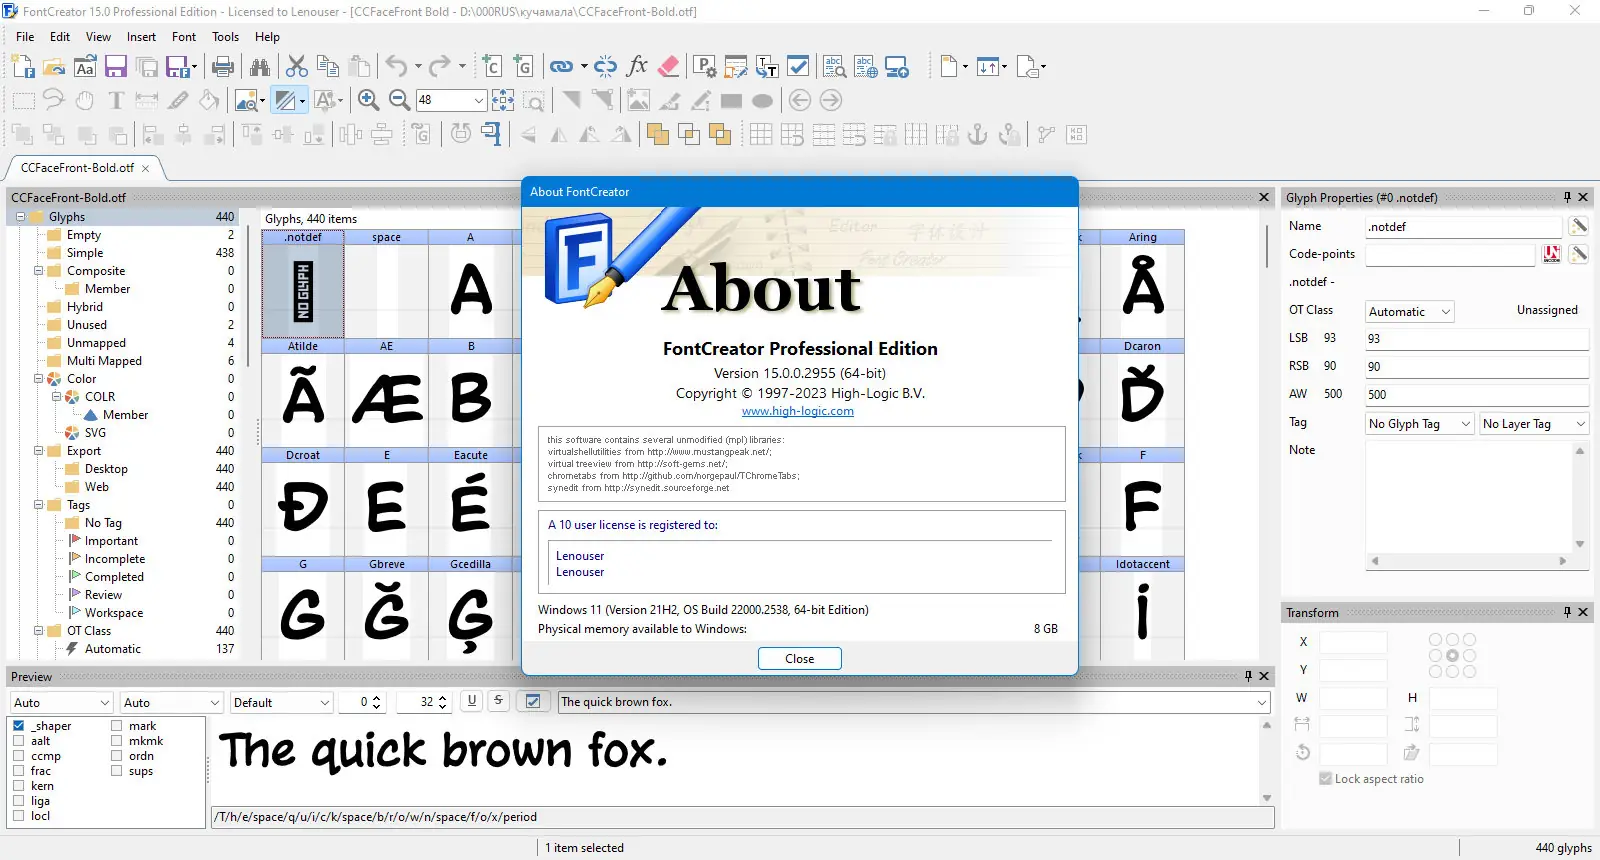Click the scissors Cut icon

click(x=297, y=67)
